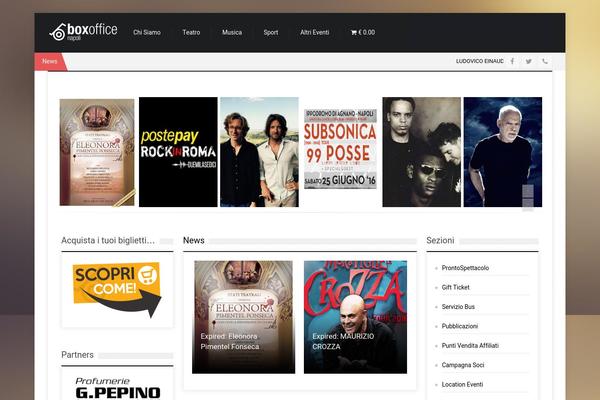Open the man in black shirt carousel photo
The image size is (600, 400).
[503, 152]
